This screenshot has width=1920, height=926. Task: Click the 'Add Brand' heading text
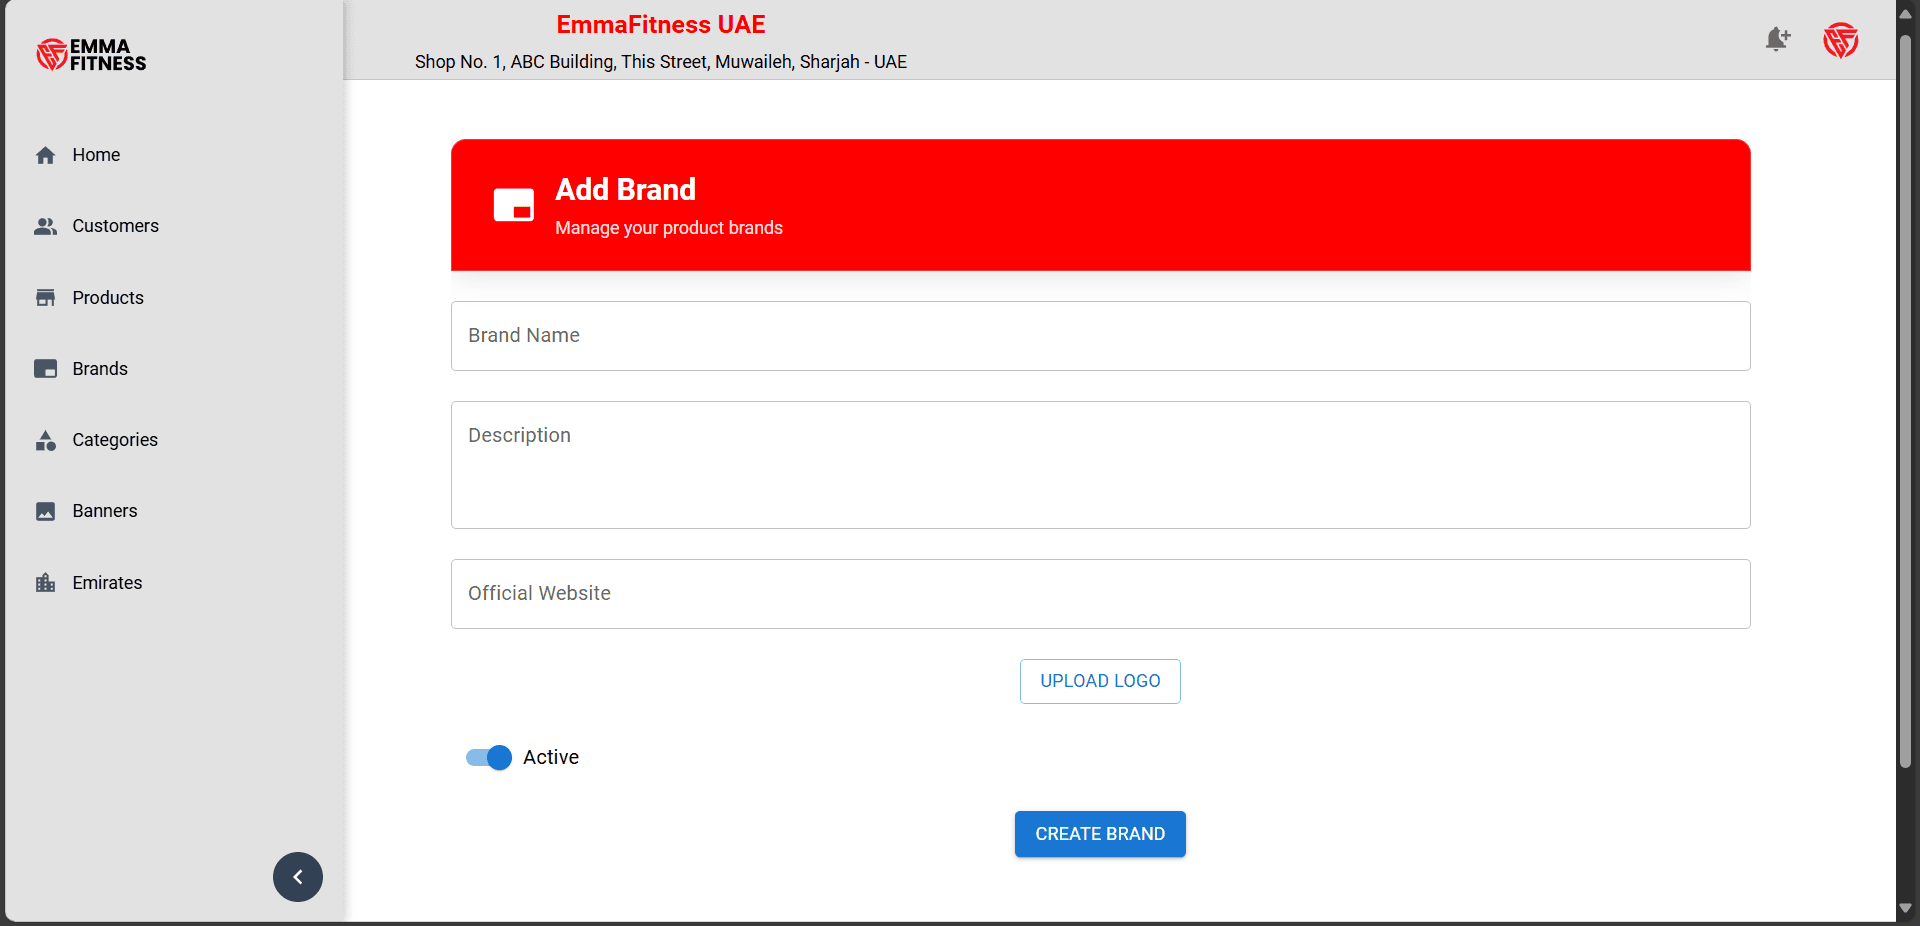click(x=626, y=189)
